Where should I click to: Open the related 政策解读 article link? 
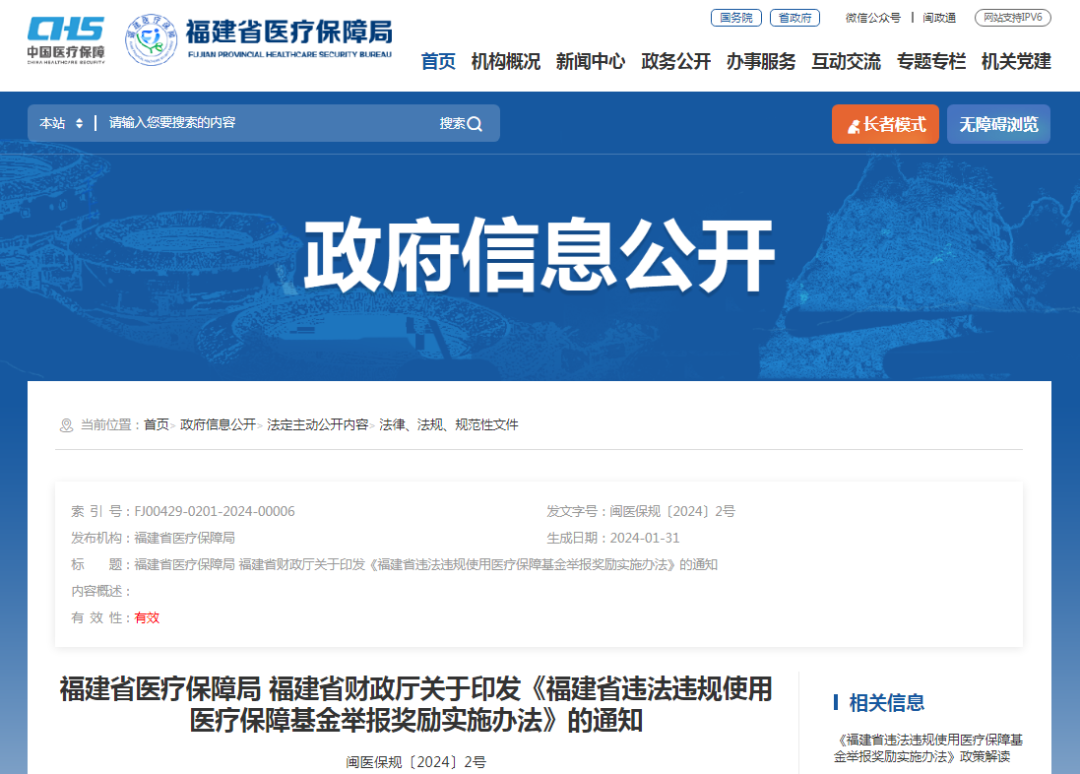point(928,749)
